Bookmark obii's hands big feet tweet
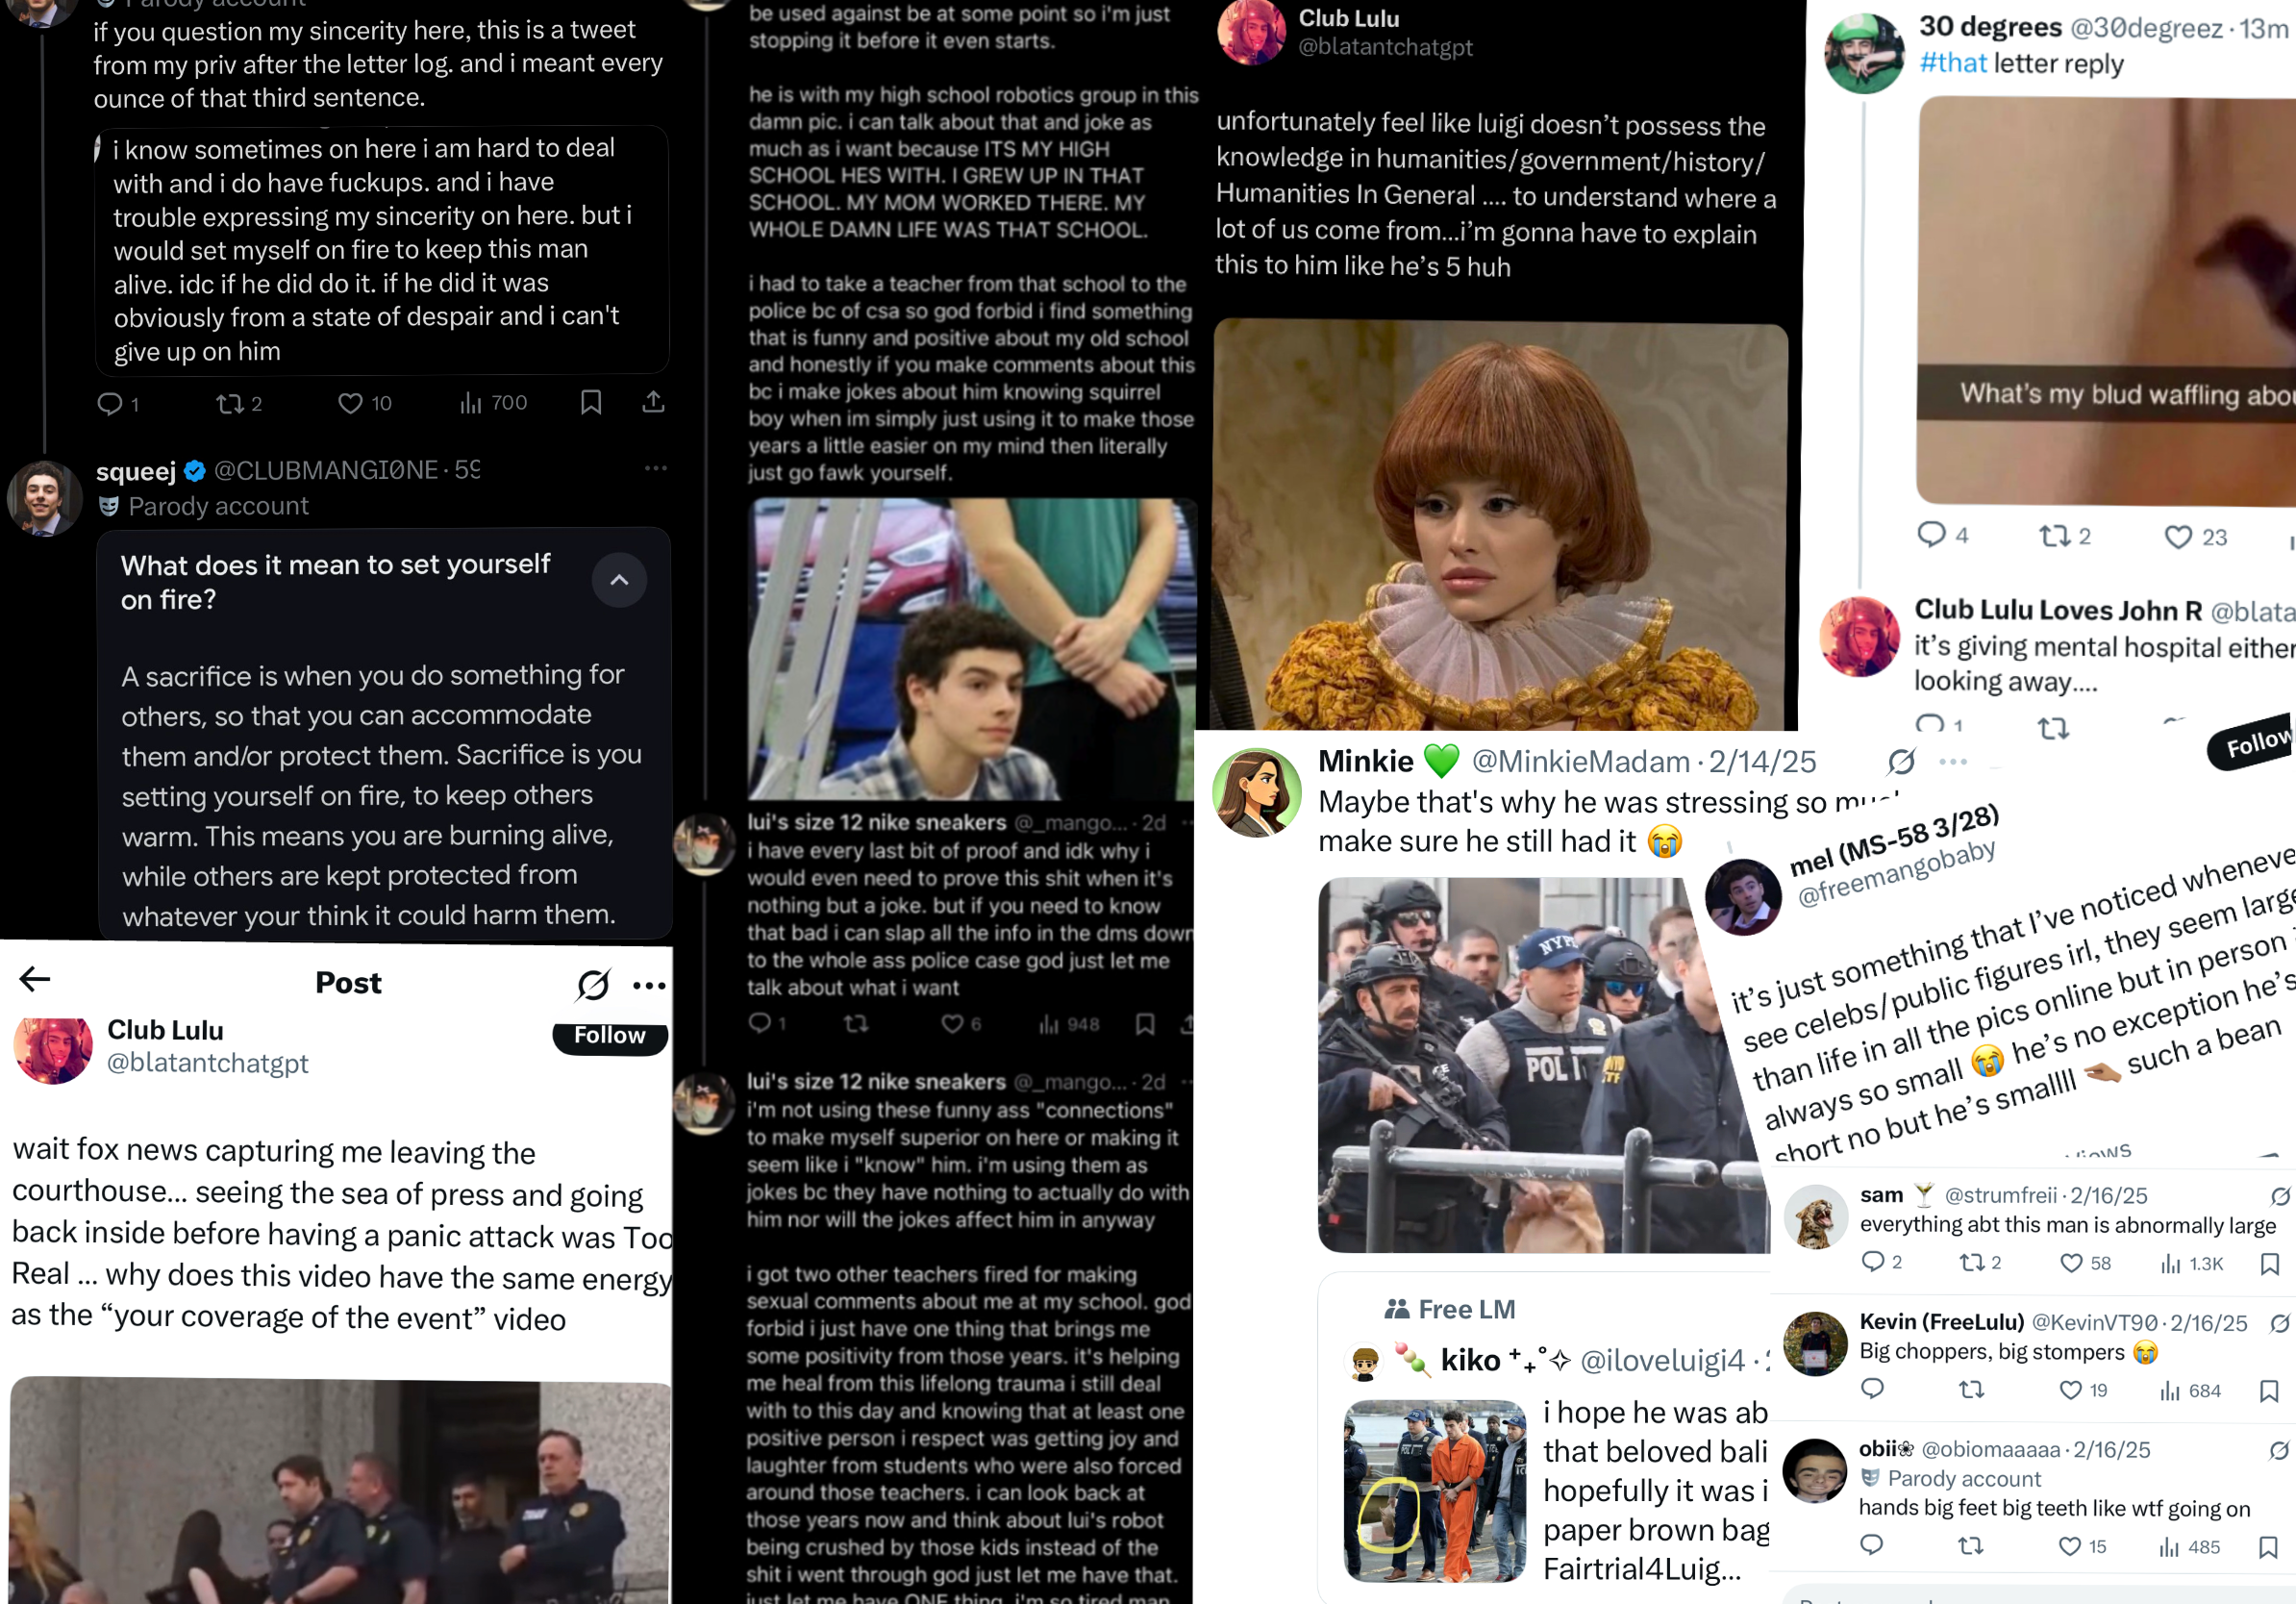The width and height of the screenshot is (2296, 1604). (2268, 1547)
